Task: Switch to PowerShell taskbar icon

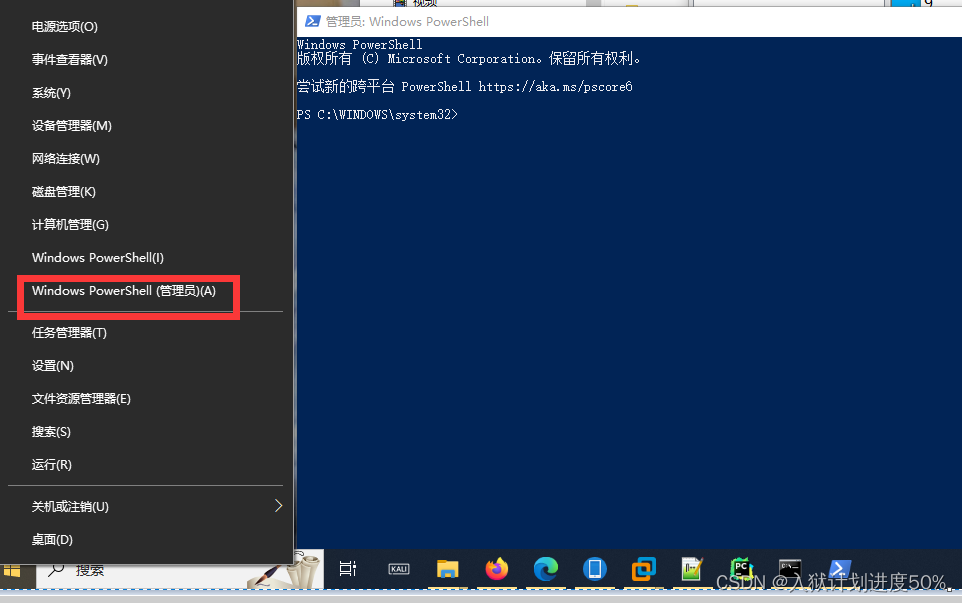Action: (839, 569)
